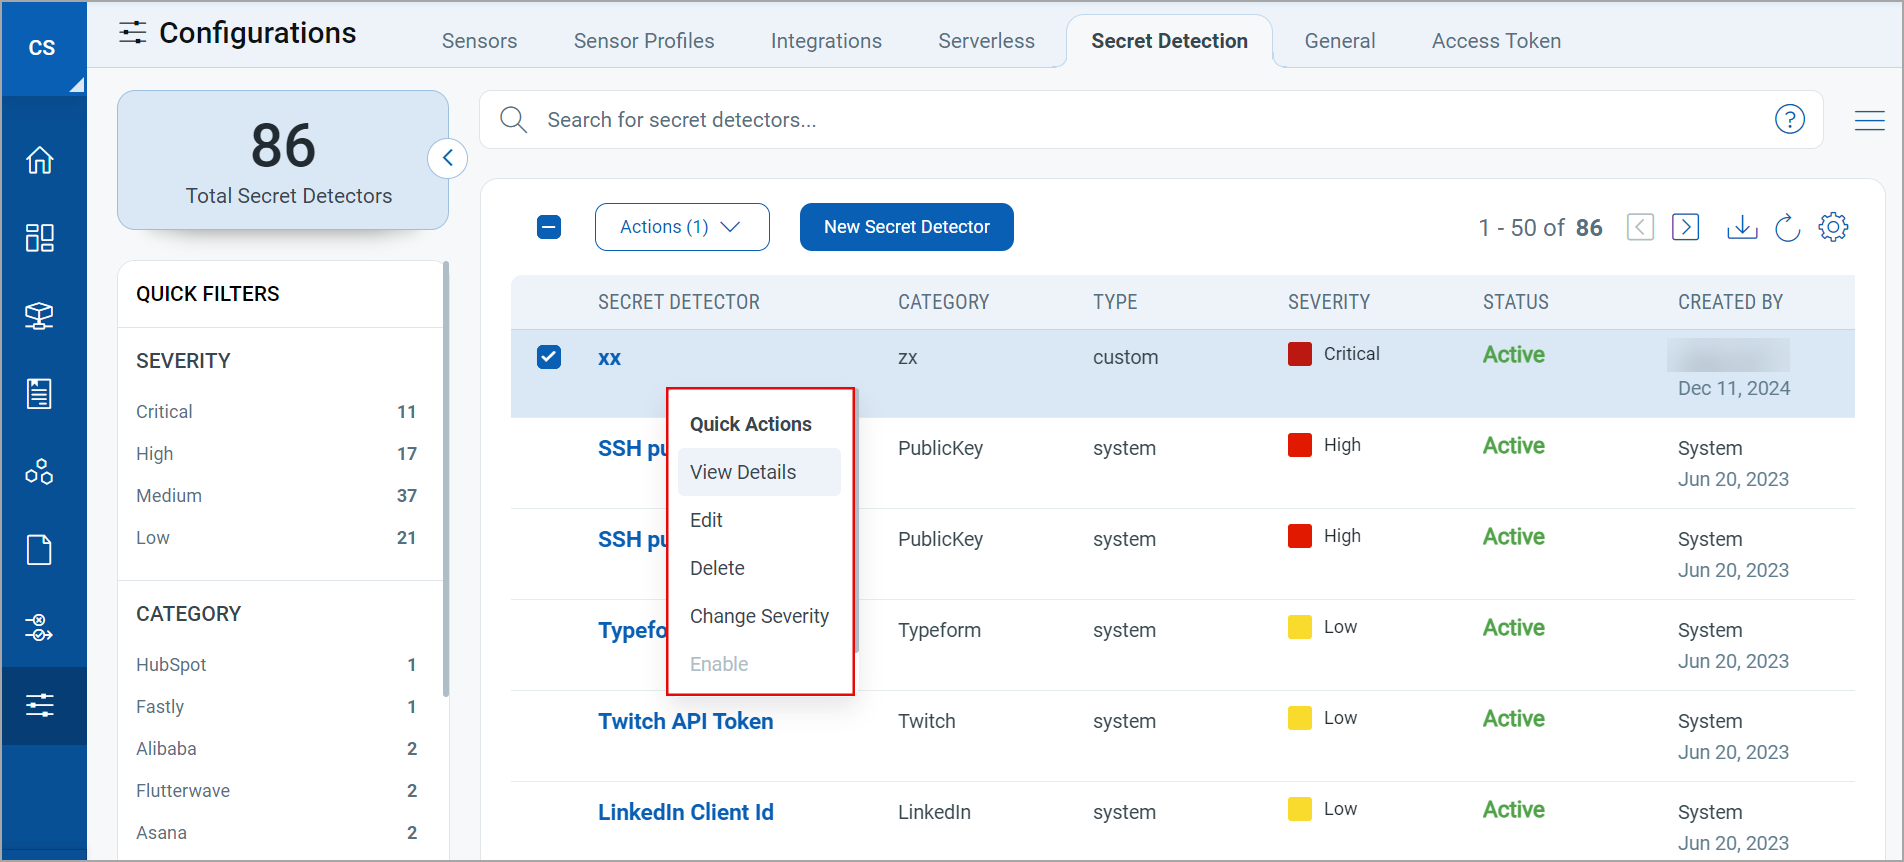Uncheck the checkbox for xx detector

(549, 357)
